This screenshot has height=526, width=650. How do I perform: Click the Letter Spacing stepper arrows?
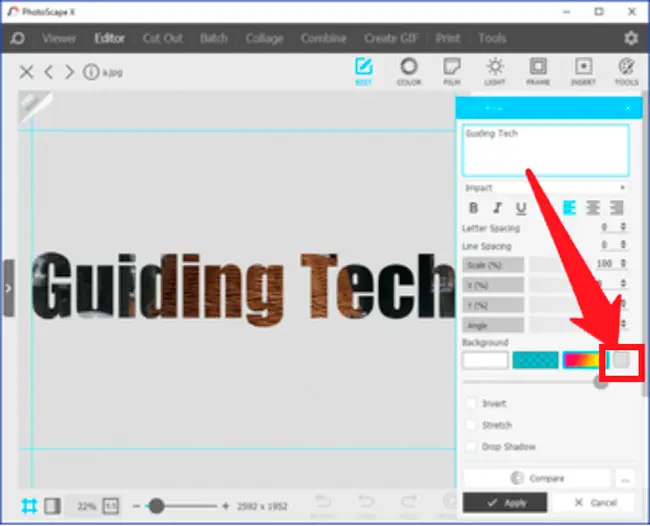[x=623, y=227]
